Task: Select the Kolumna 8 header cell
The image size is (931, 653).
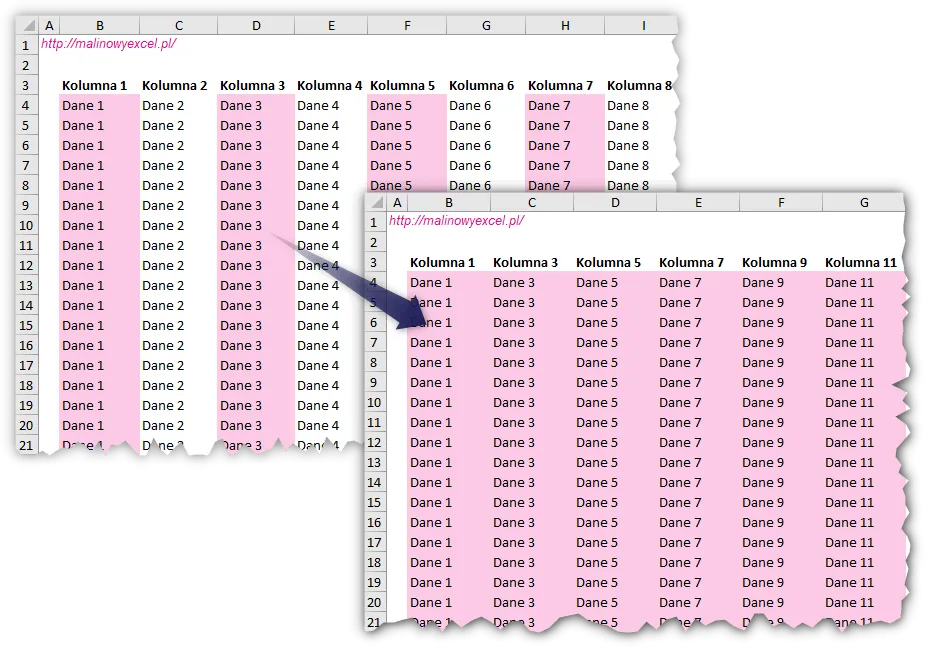Action: click(x=638, y=86)
